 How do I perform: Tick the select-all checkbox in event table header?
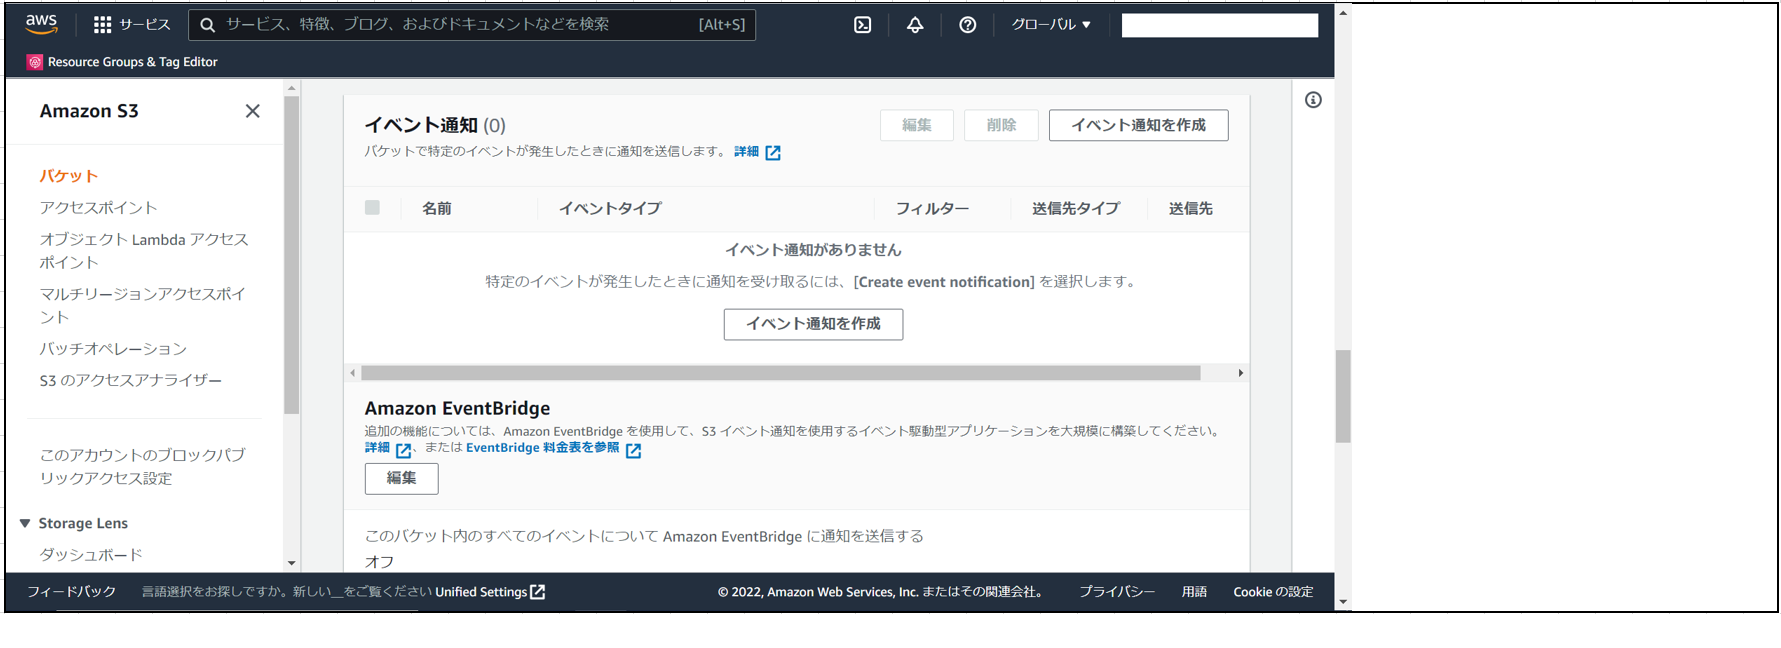372,208
